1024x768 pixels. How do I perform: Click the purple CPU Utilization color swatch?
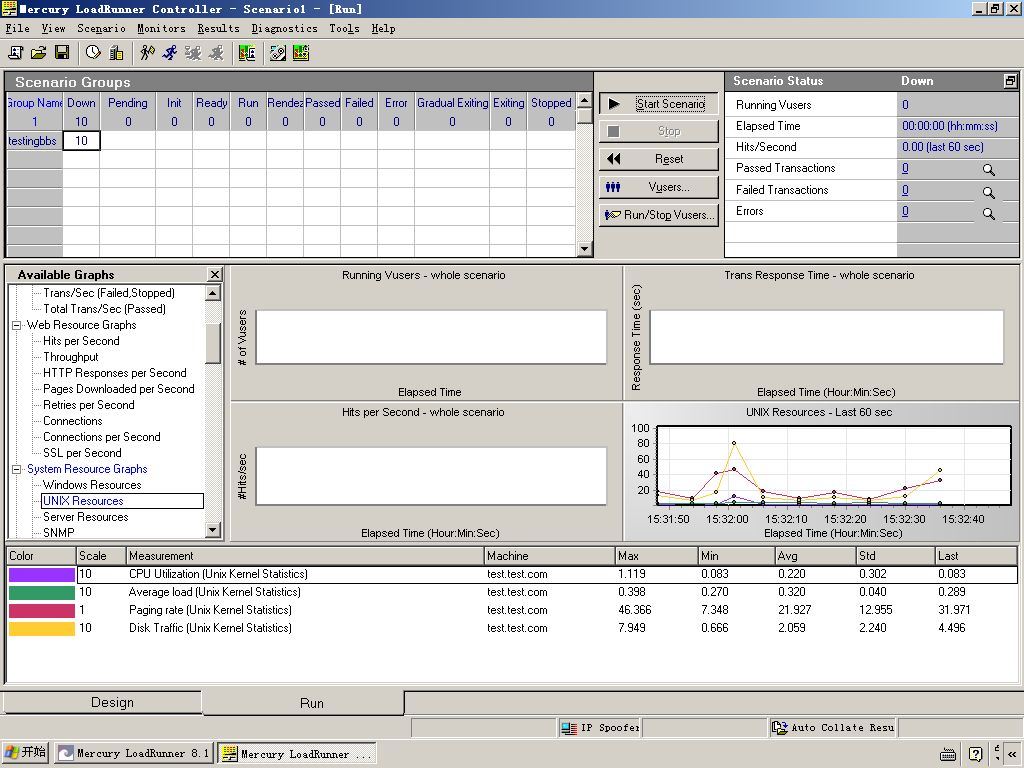pyautogui.click(x=42, y=575)
